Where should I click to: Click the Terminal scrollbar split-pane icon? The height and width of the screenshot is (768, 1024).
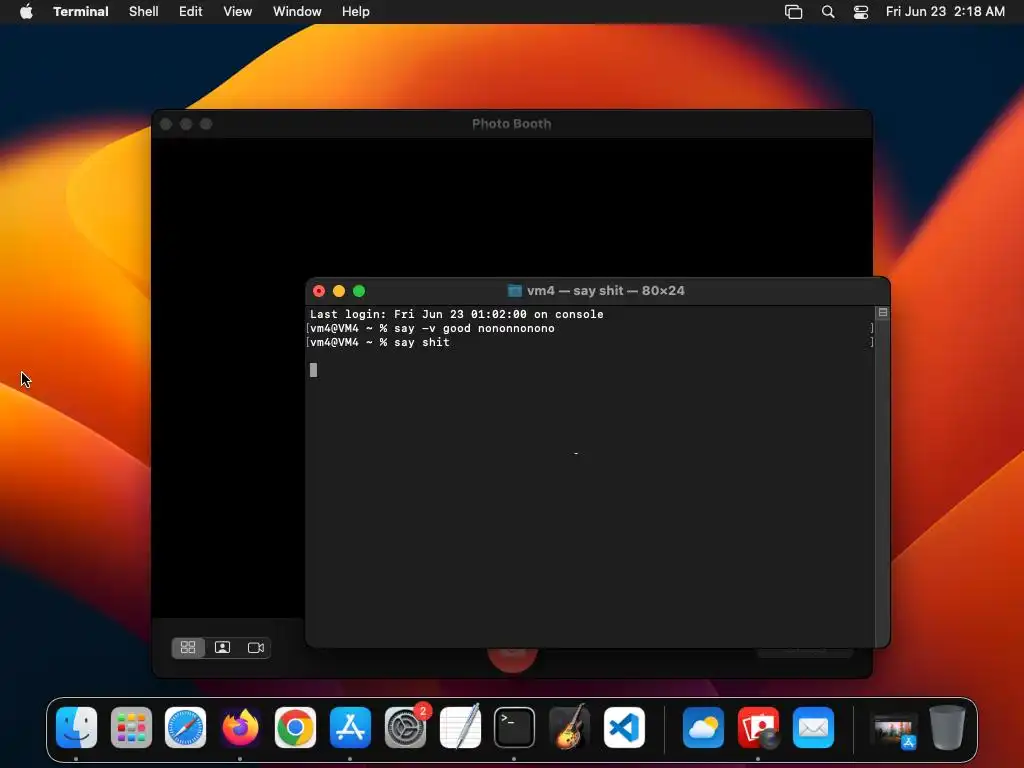(x=882, y=313)
